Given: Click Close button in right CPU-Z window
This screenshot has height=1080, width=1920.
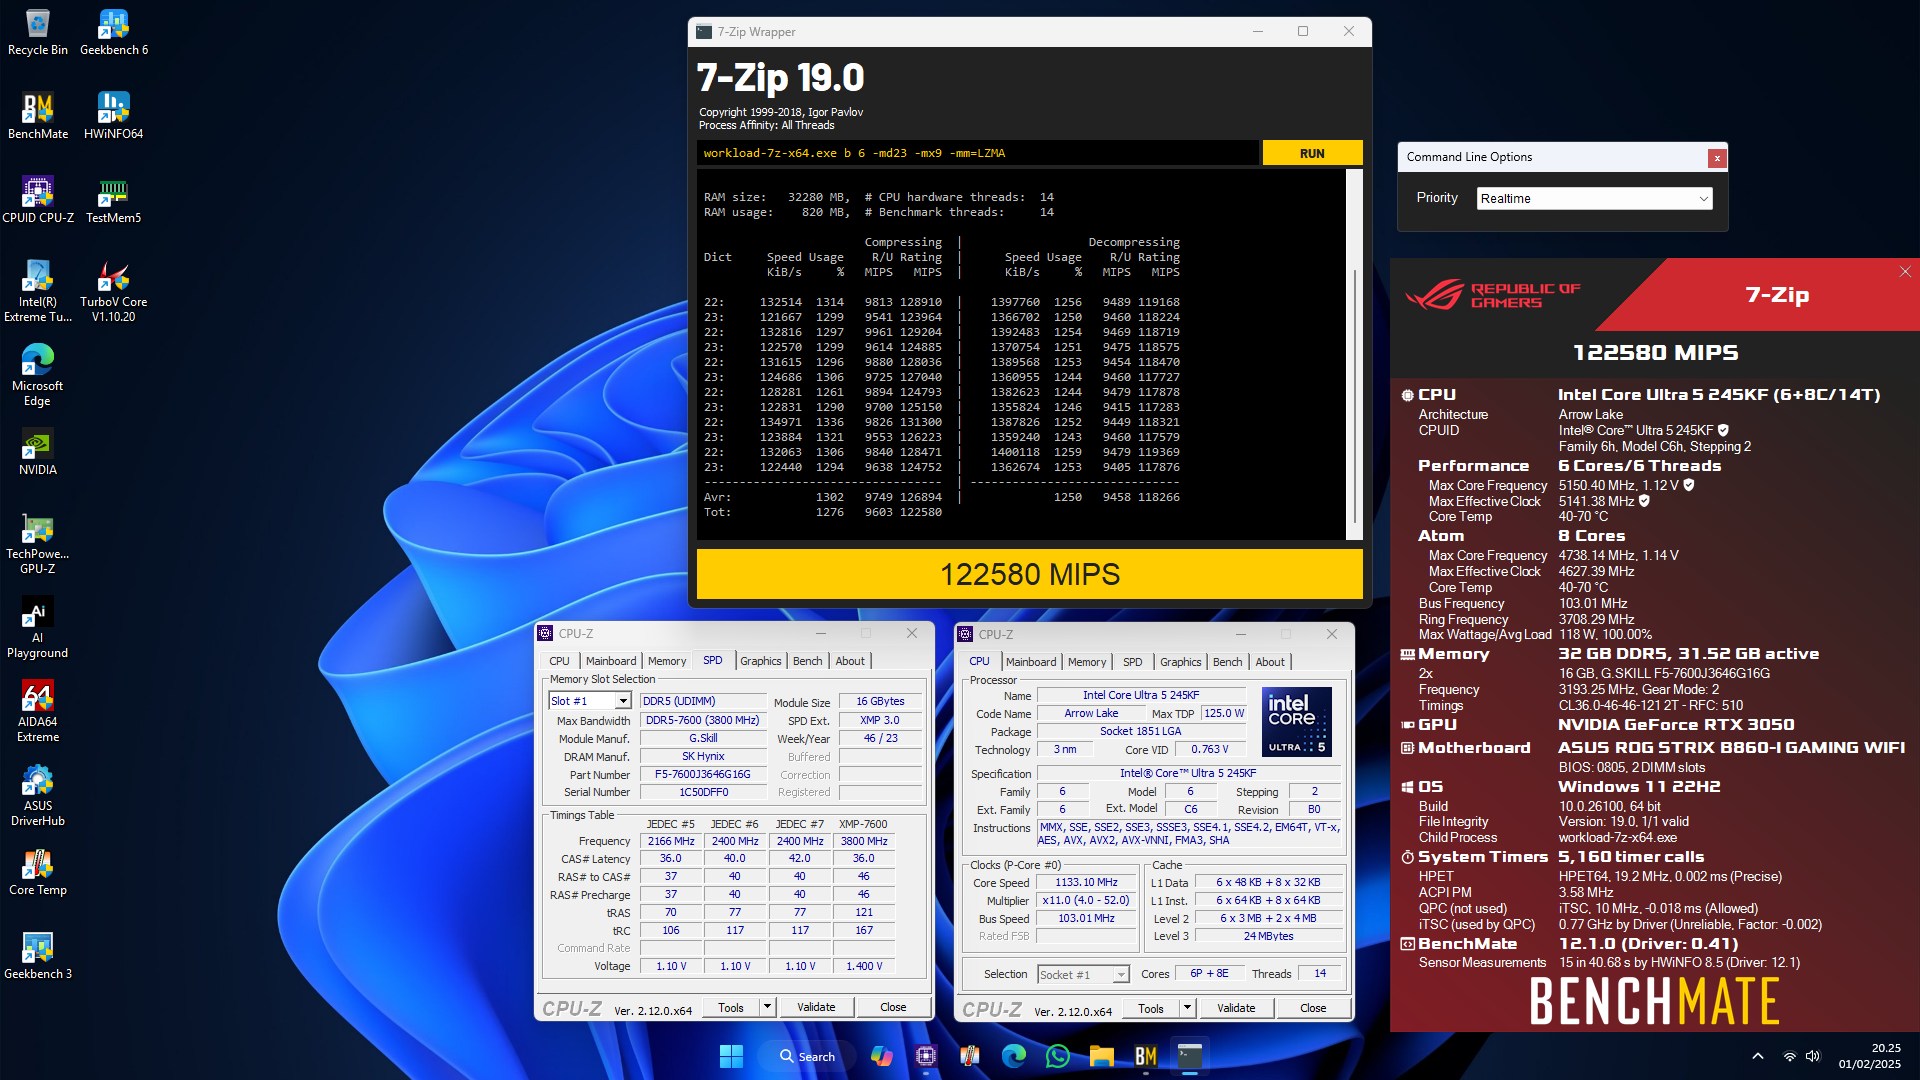Looking at the screenshot, I should 1313,1009.
